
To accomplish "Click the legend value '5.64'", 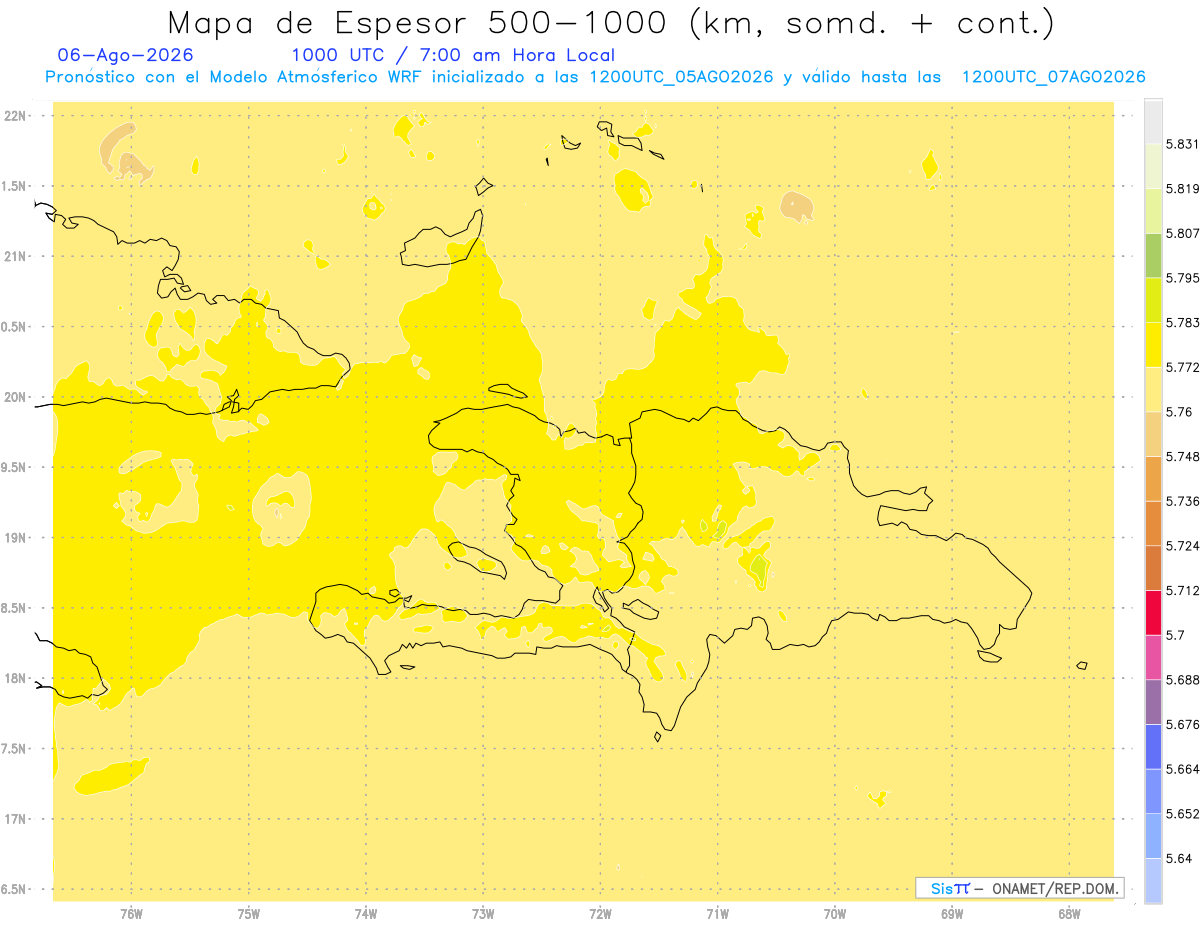I will (x=1178, y=858).
